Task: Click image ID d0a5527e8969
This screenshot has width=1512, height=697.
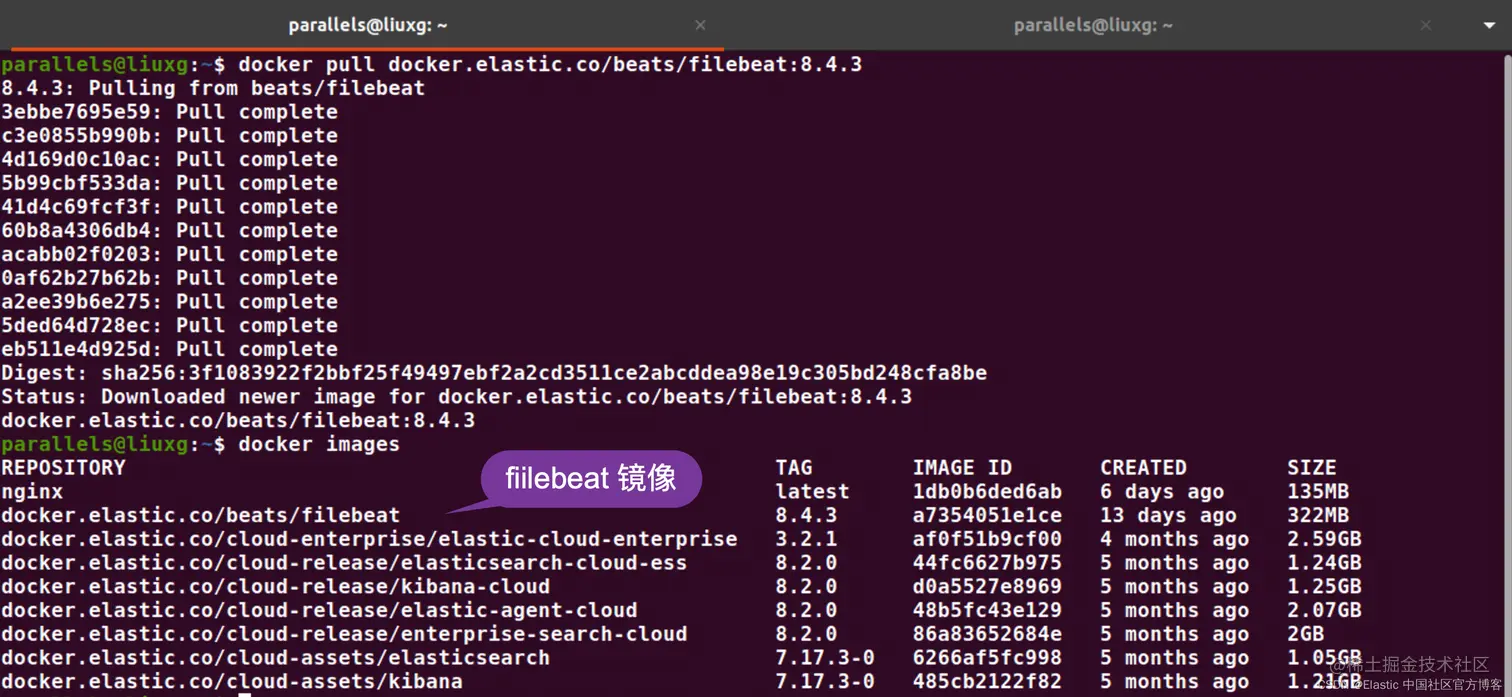Action: [x=987, y=587]
